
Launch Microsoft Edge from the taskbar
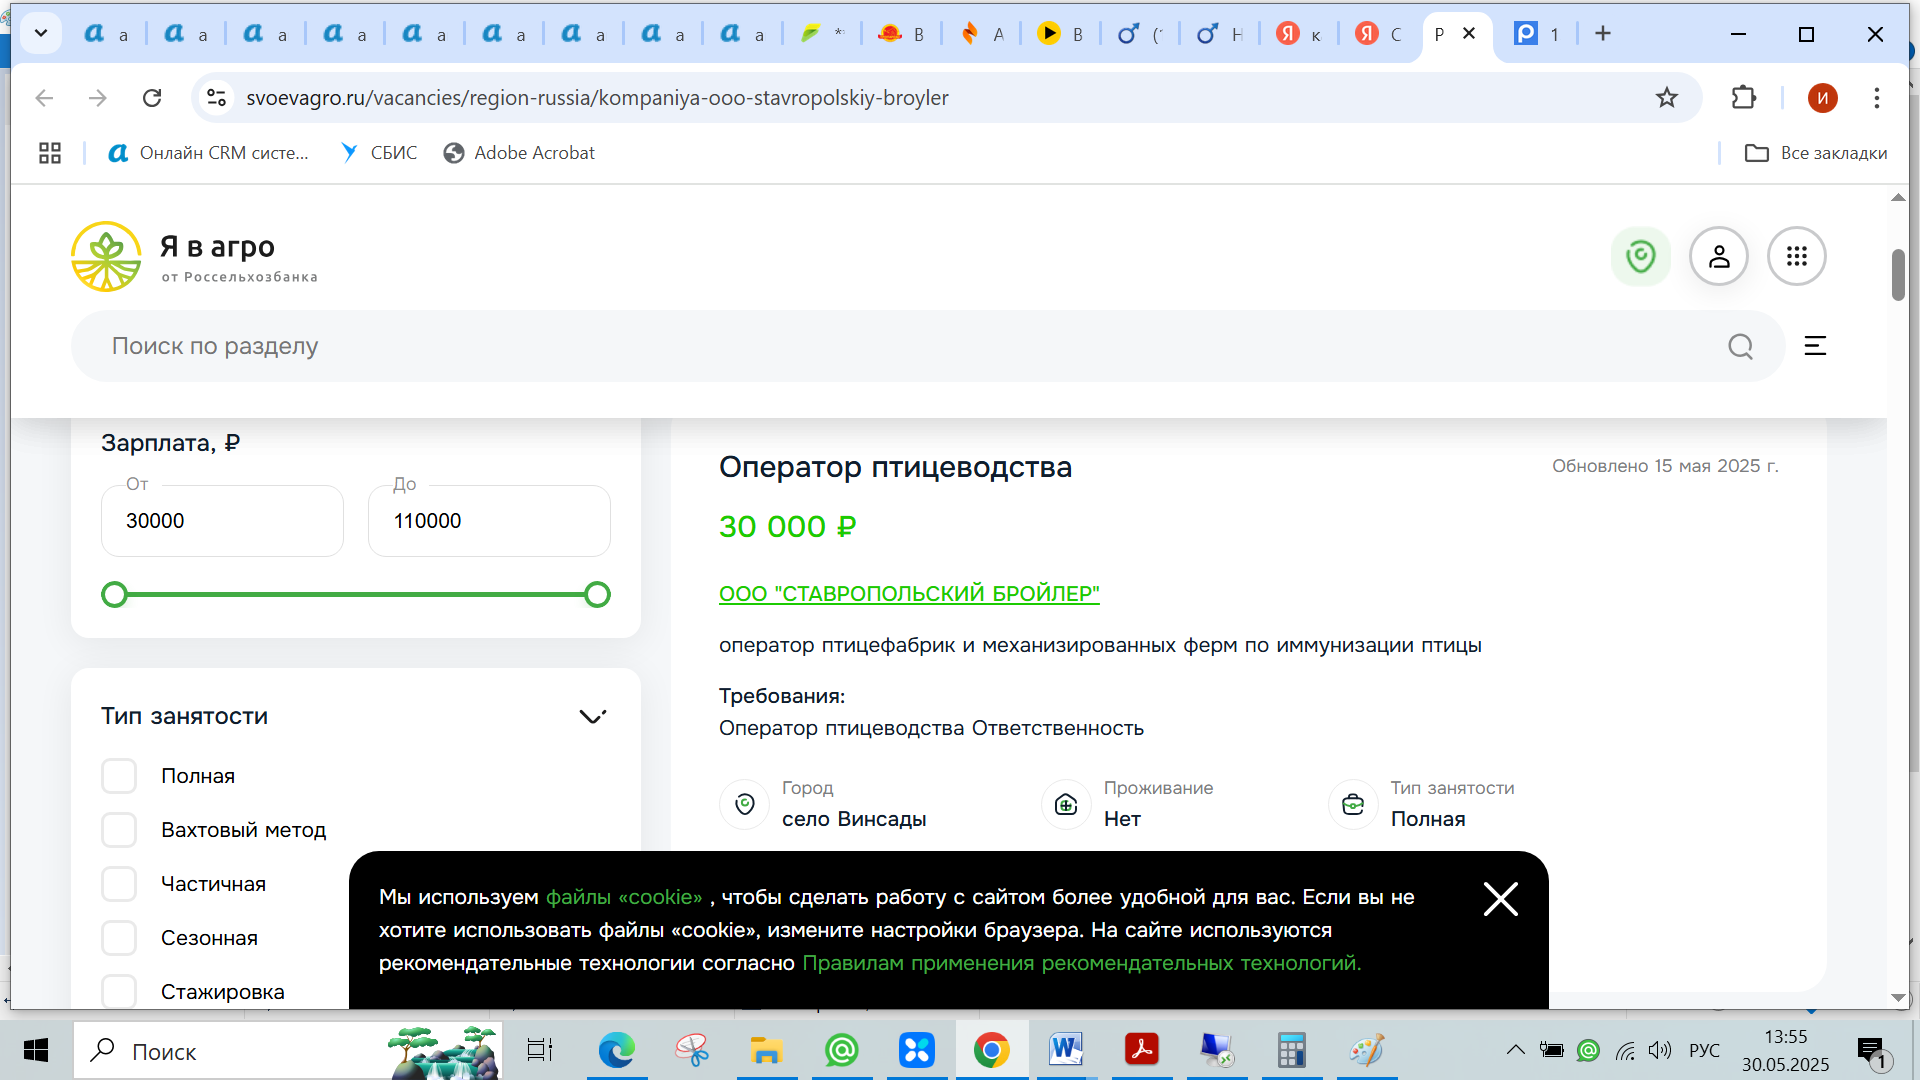click(616, 1051)
